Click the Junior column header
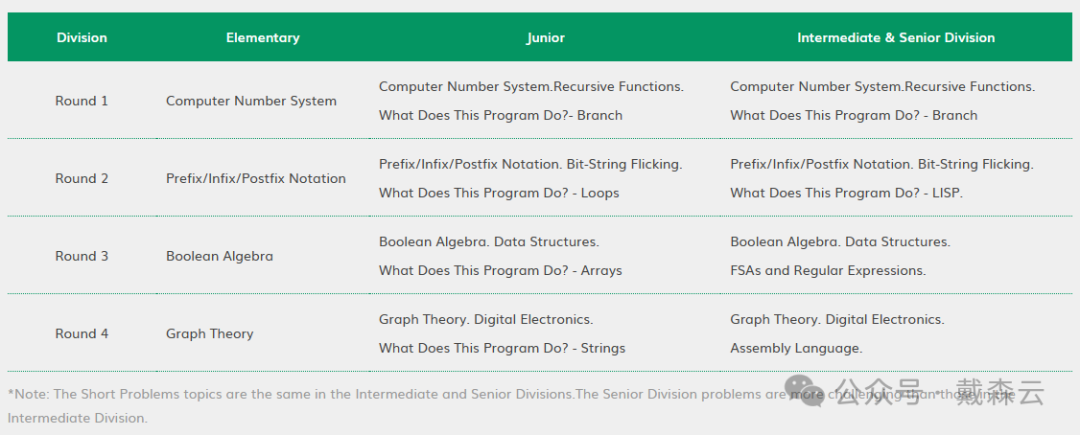Image resolution: width=1080 pixels, height=435 pixels. coord(546,38)
